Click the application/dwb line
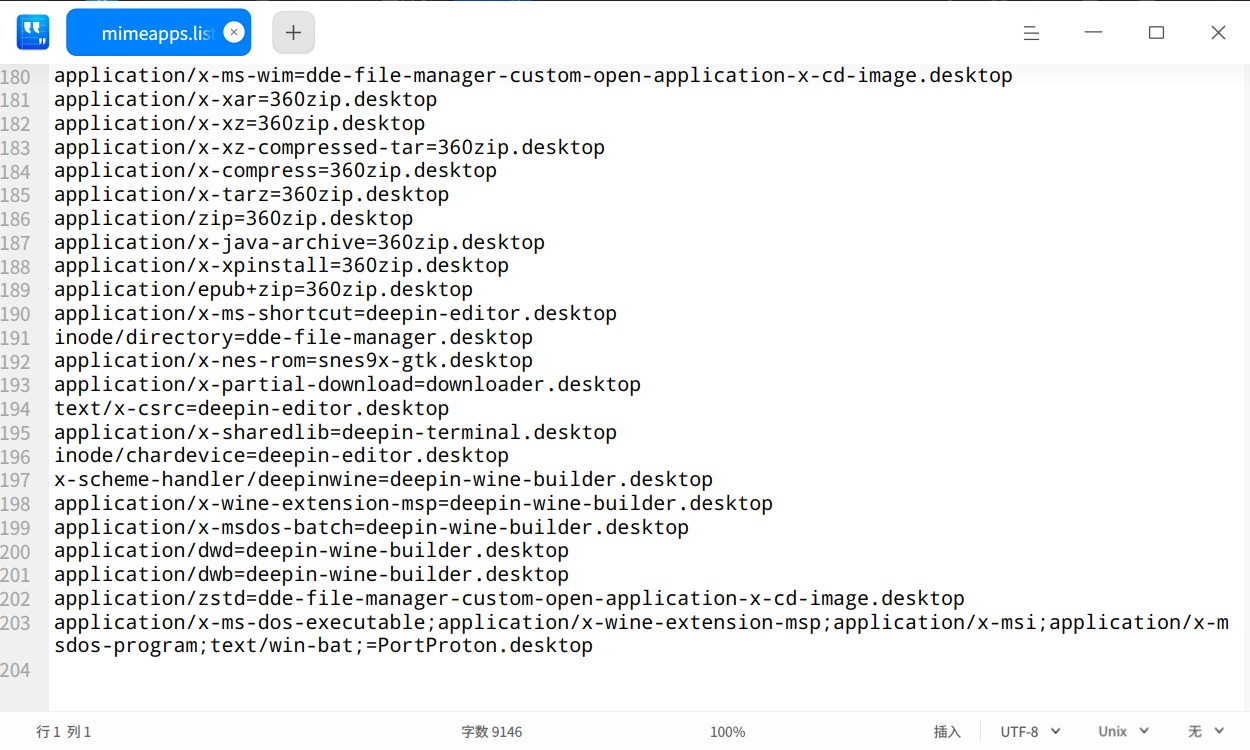 click(x=311, y=575)
